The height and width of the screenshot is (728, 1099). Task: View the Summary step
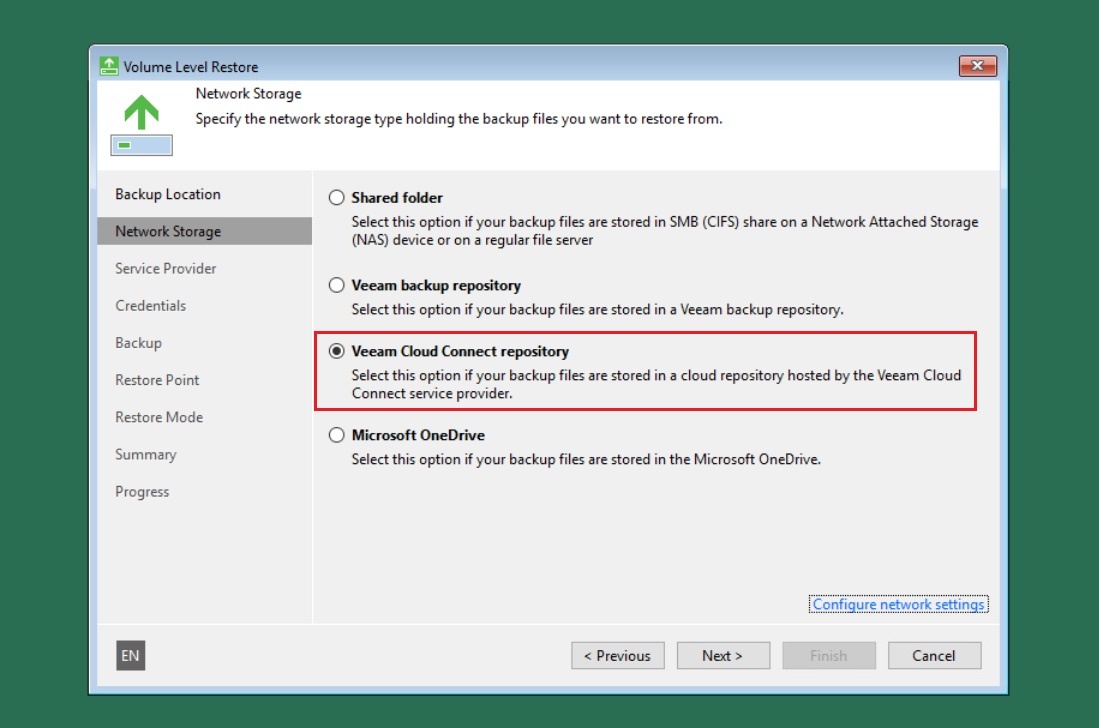(145, 455)
